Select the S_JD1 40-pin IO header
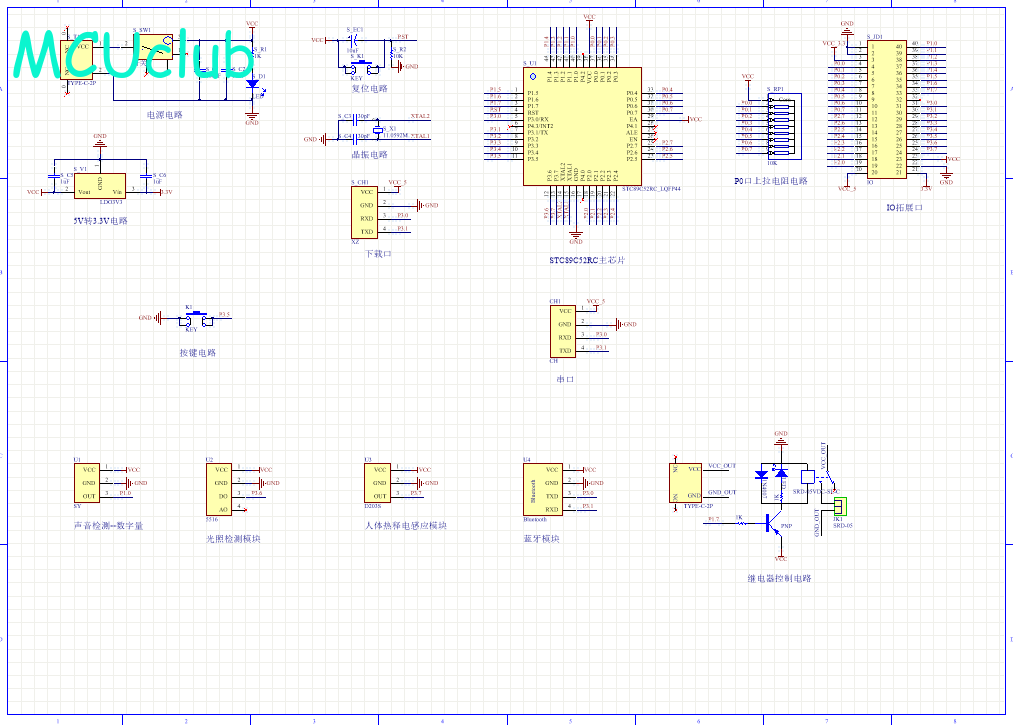 (x=886, y=109)
